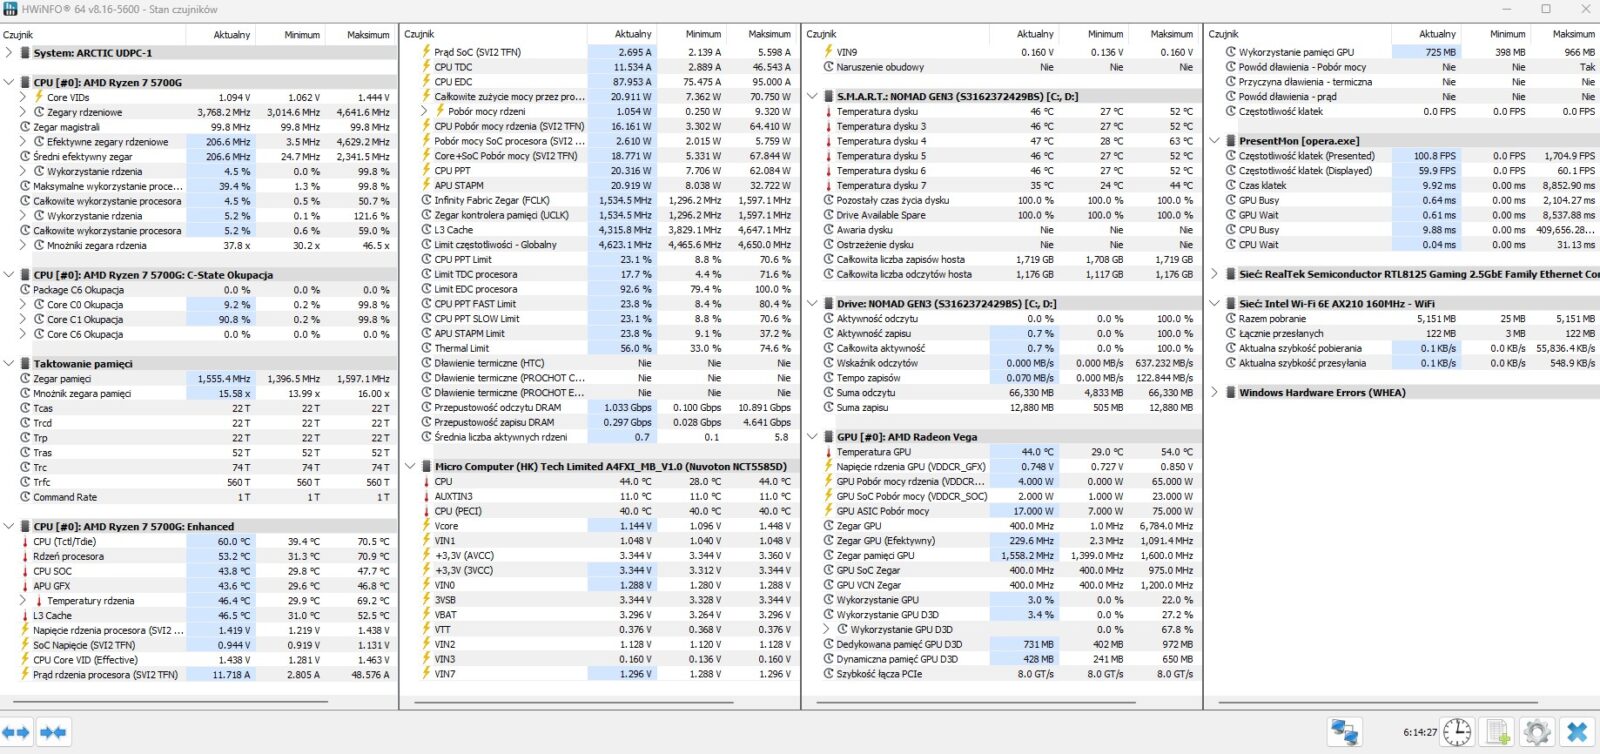Viewport: 1600px width, 754px height.
Task: Open sensor settings gear icon
Action: pyautogui.click(x=1536, y=732)
